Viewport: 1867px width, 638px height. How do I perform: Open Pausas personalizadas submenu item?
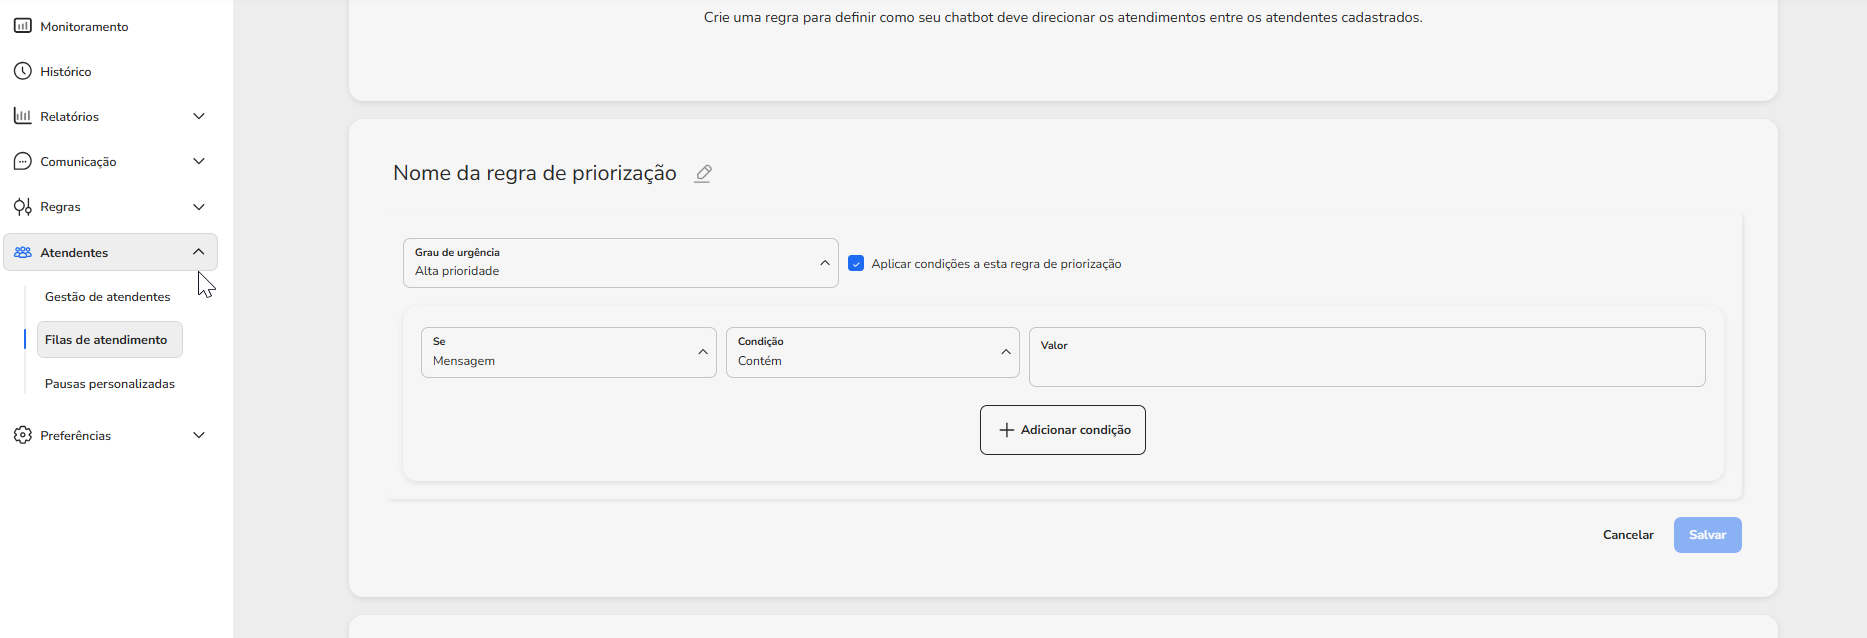(x=110, y=383)
